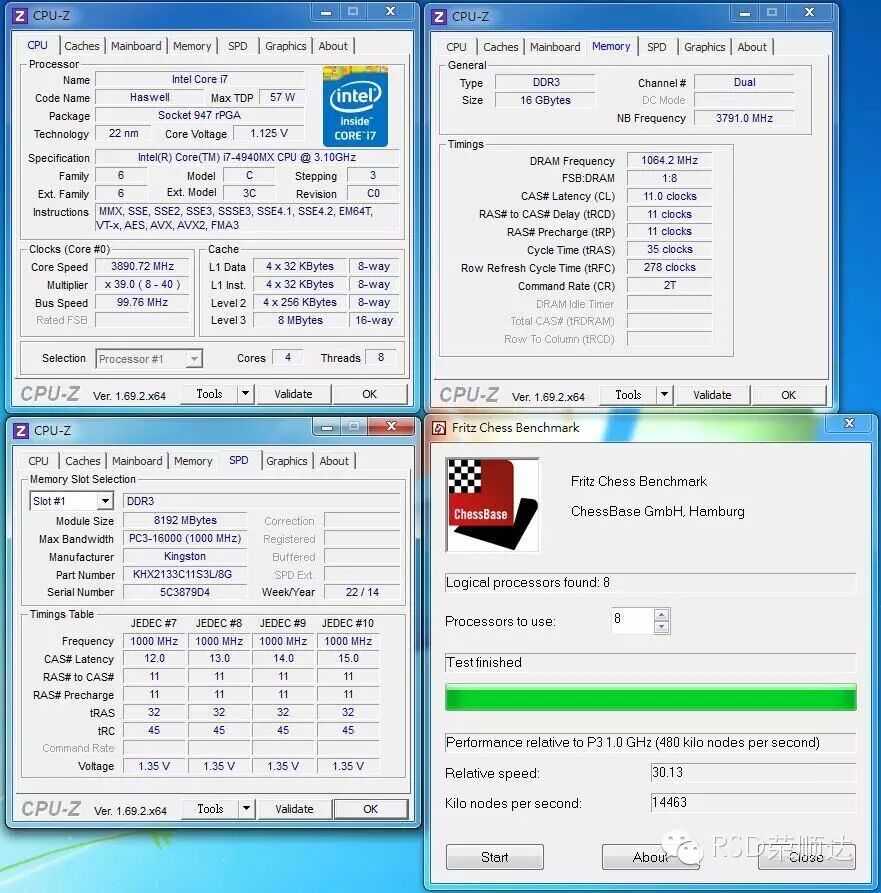This screenshot has width=881, height=893.
Task: Click the Part Number KHX2133C11S3L/8G
Action: 185,574
